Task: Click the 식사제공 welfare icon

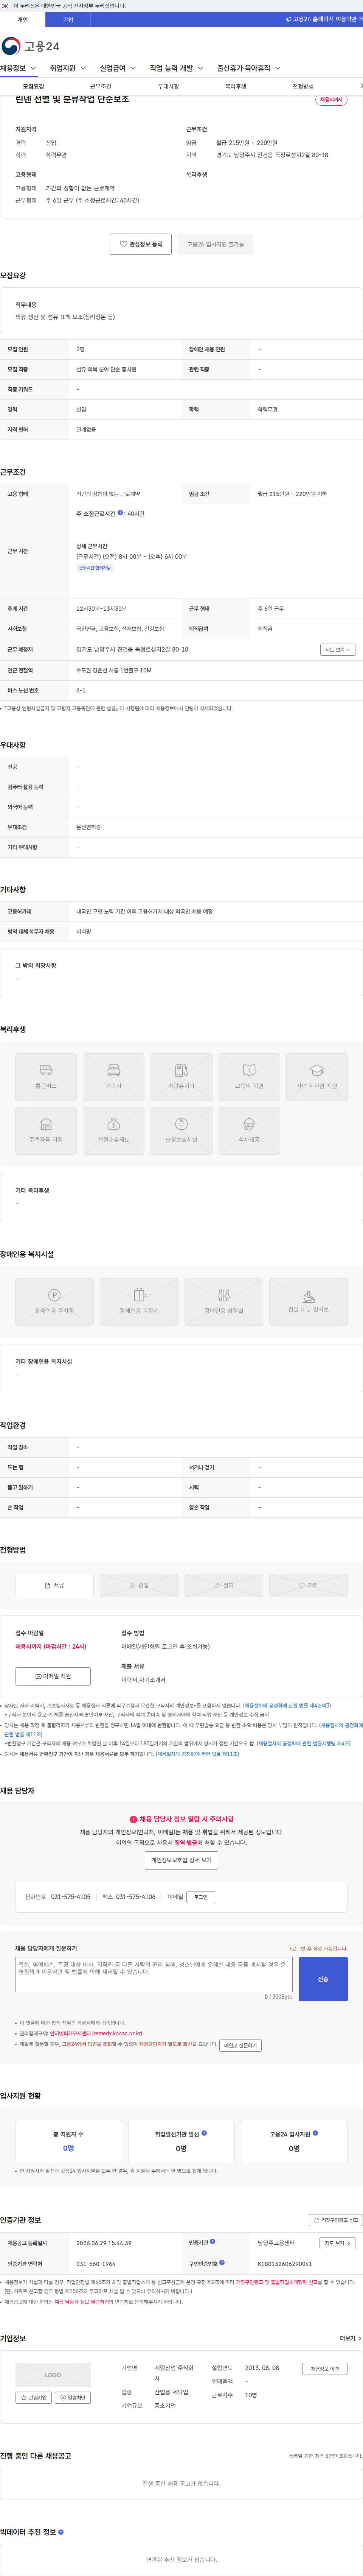Action: pyautogui.click(x=249, y=1131)
